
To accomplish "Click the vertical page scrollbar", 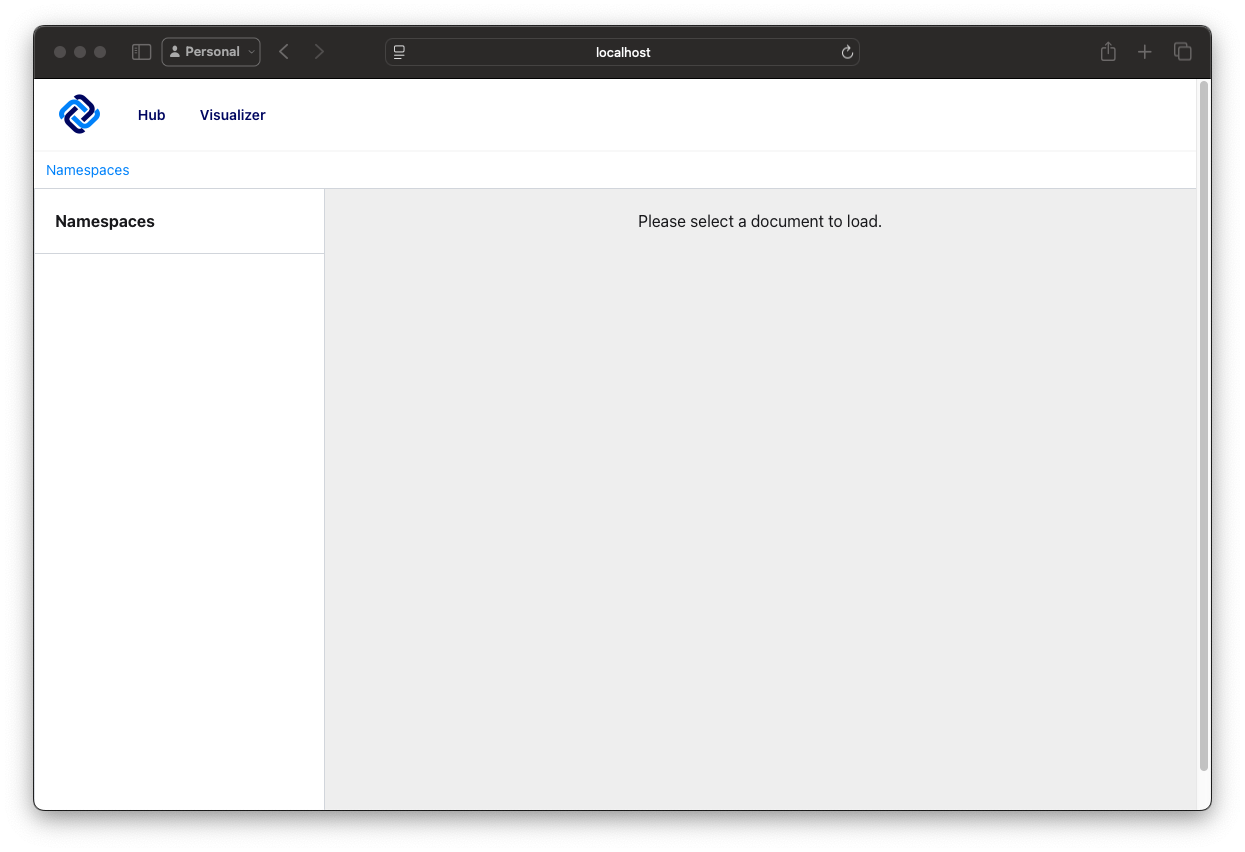I will coord(1204,426).
